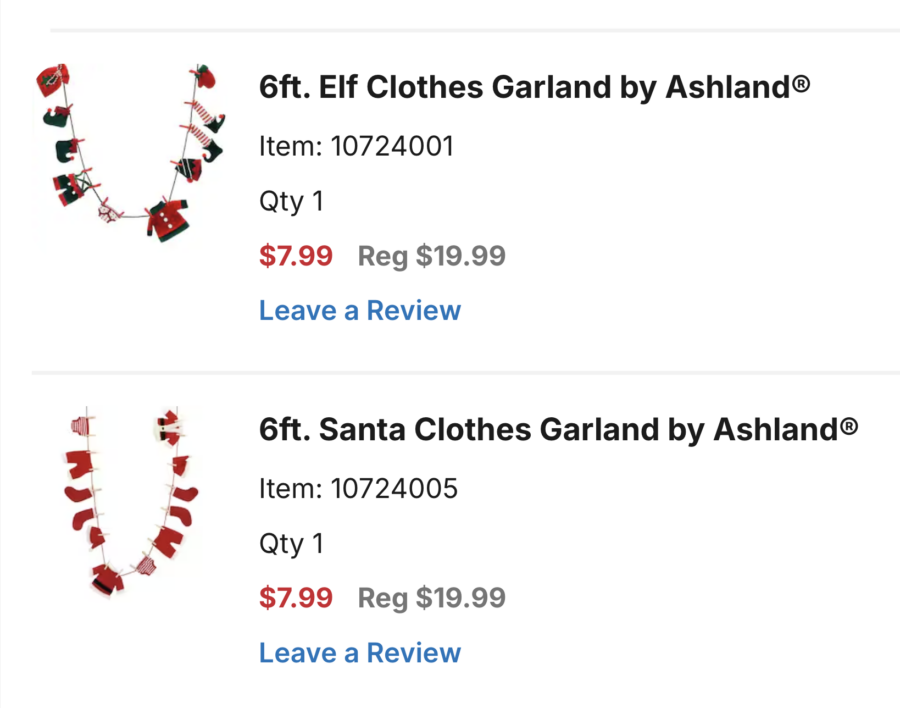The image size is (900, 708).
Task: Click the divider line between the two items
Action: (465, 373)
